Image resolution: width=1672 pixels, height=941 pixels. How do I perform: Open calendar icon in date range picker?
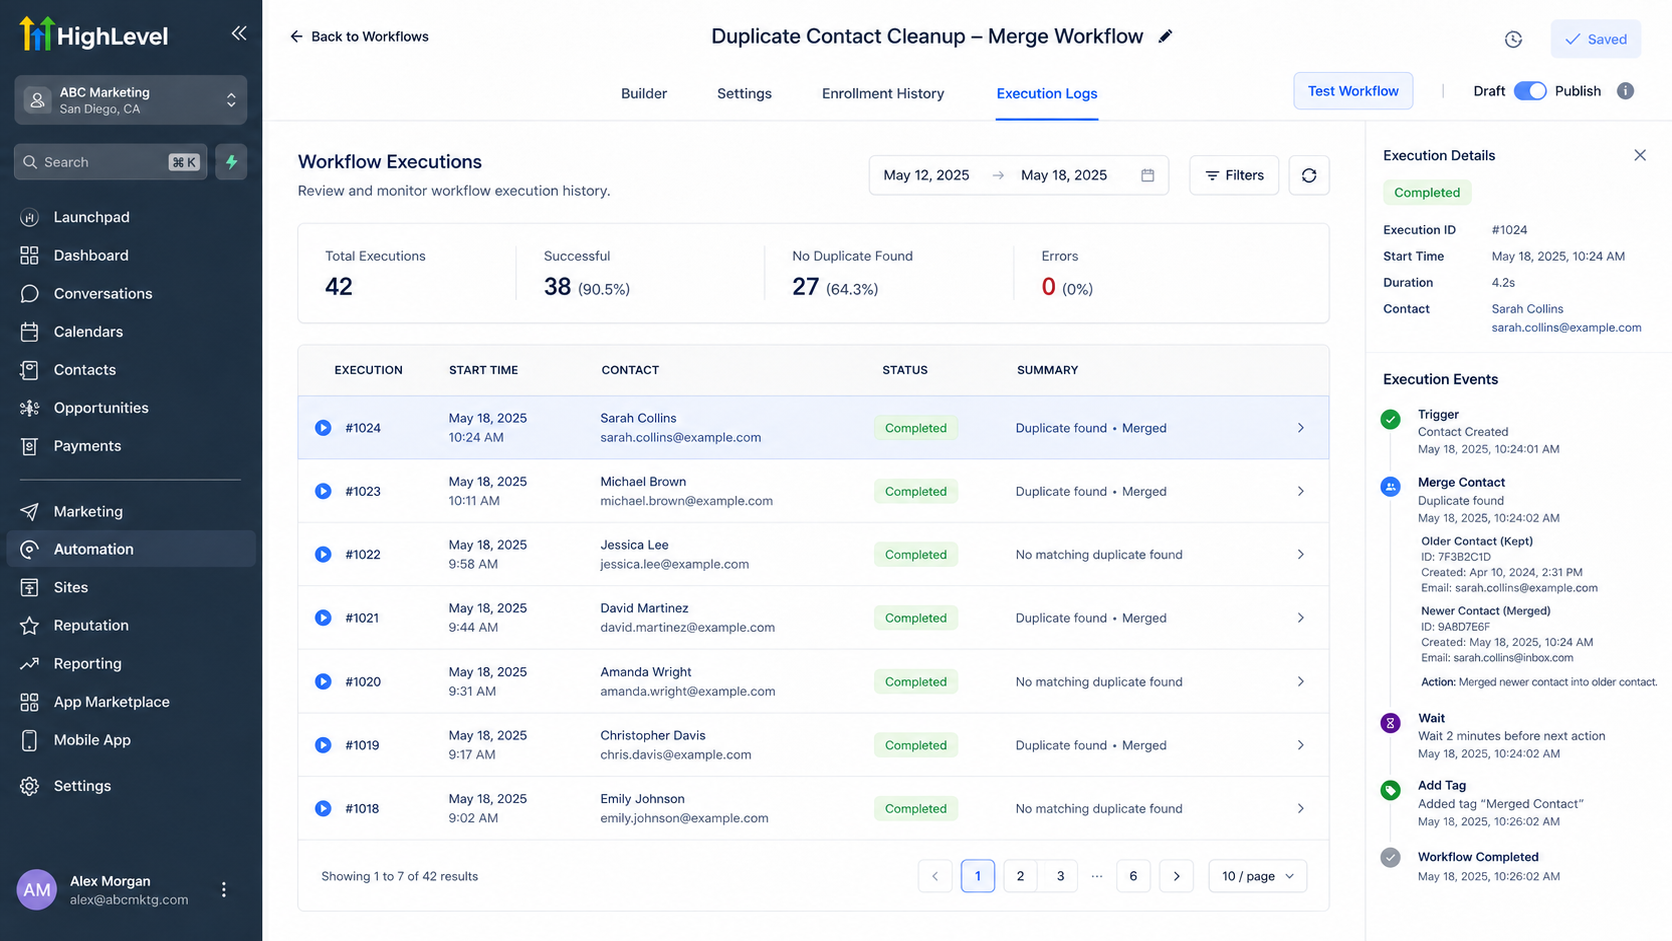point(1147,175)
